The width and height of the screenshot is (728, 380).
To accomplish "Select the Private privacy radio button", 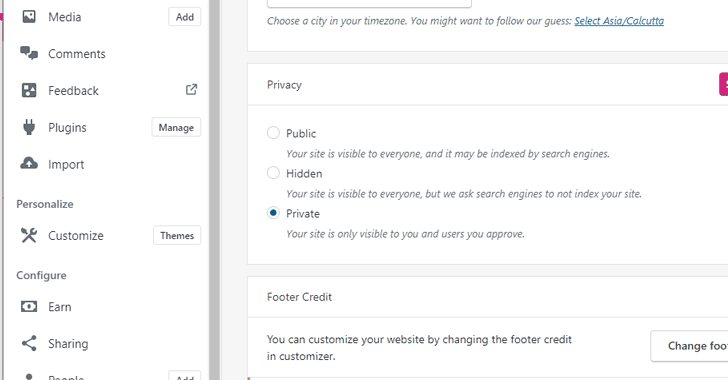I will click(273, 213).
